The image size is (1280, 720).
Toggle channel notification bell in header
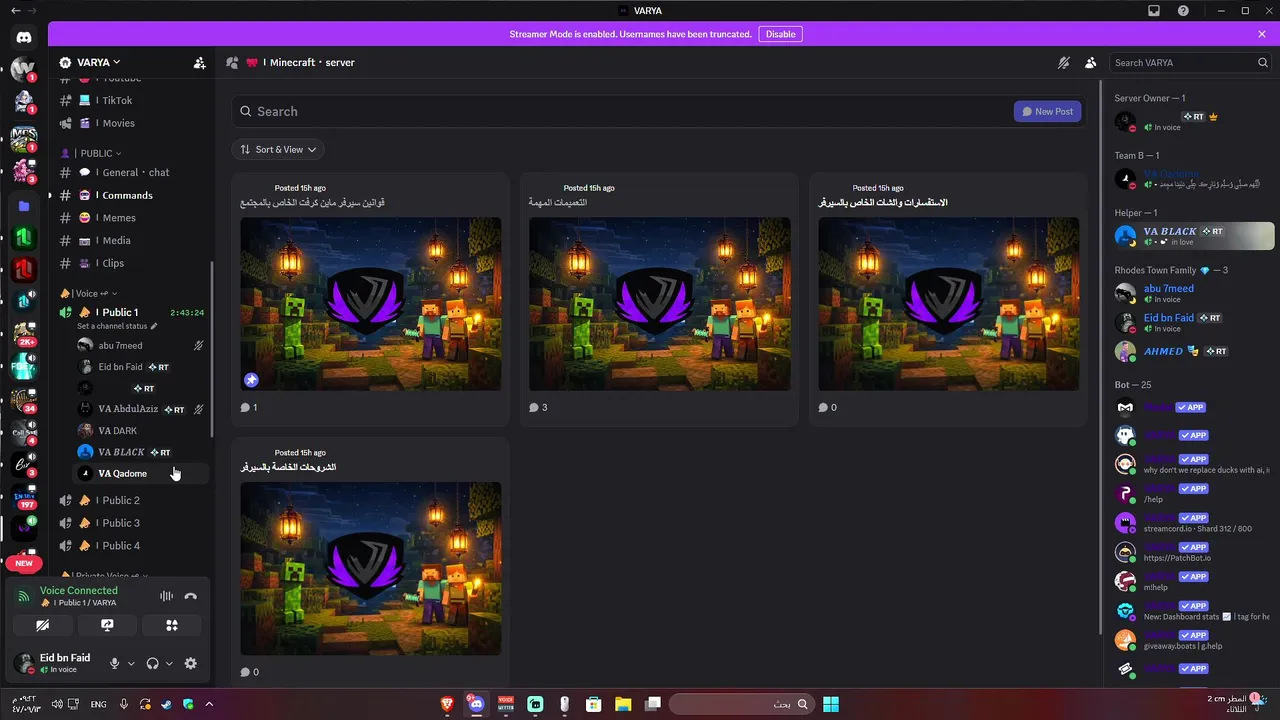point(1064,62)
